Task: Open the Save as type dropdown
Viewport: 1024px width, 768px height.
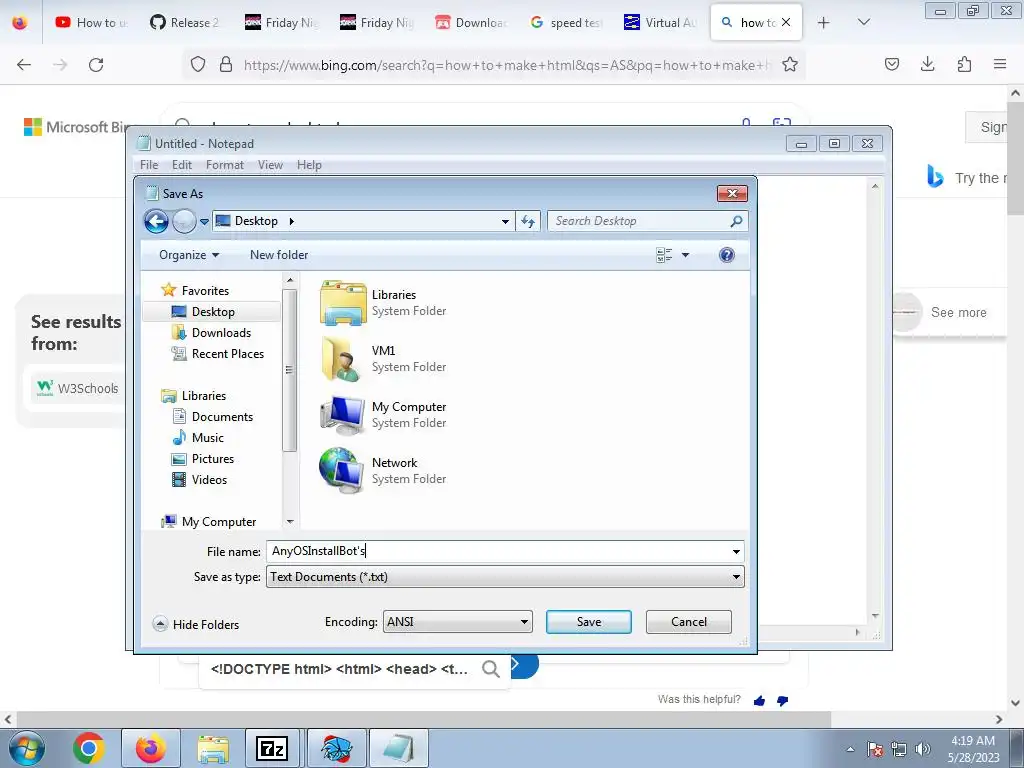Action: [x=505, y=577]
